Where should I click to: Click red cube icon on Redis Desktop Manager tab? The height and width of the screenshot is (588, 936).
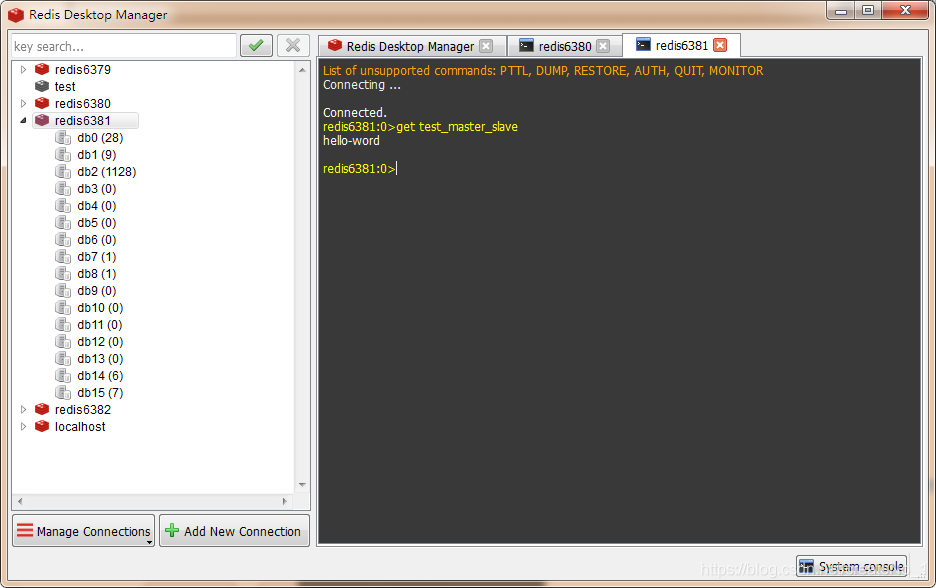point(335,45)
